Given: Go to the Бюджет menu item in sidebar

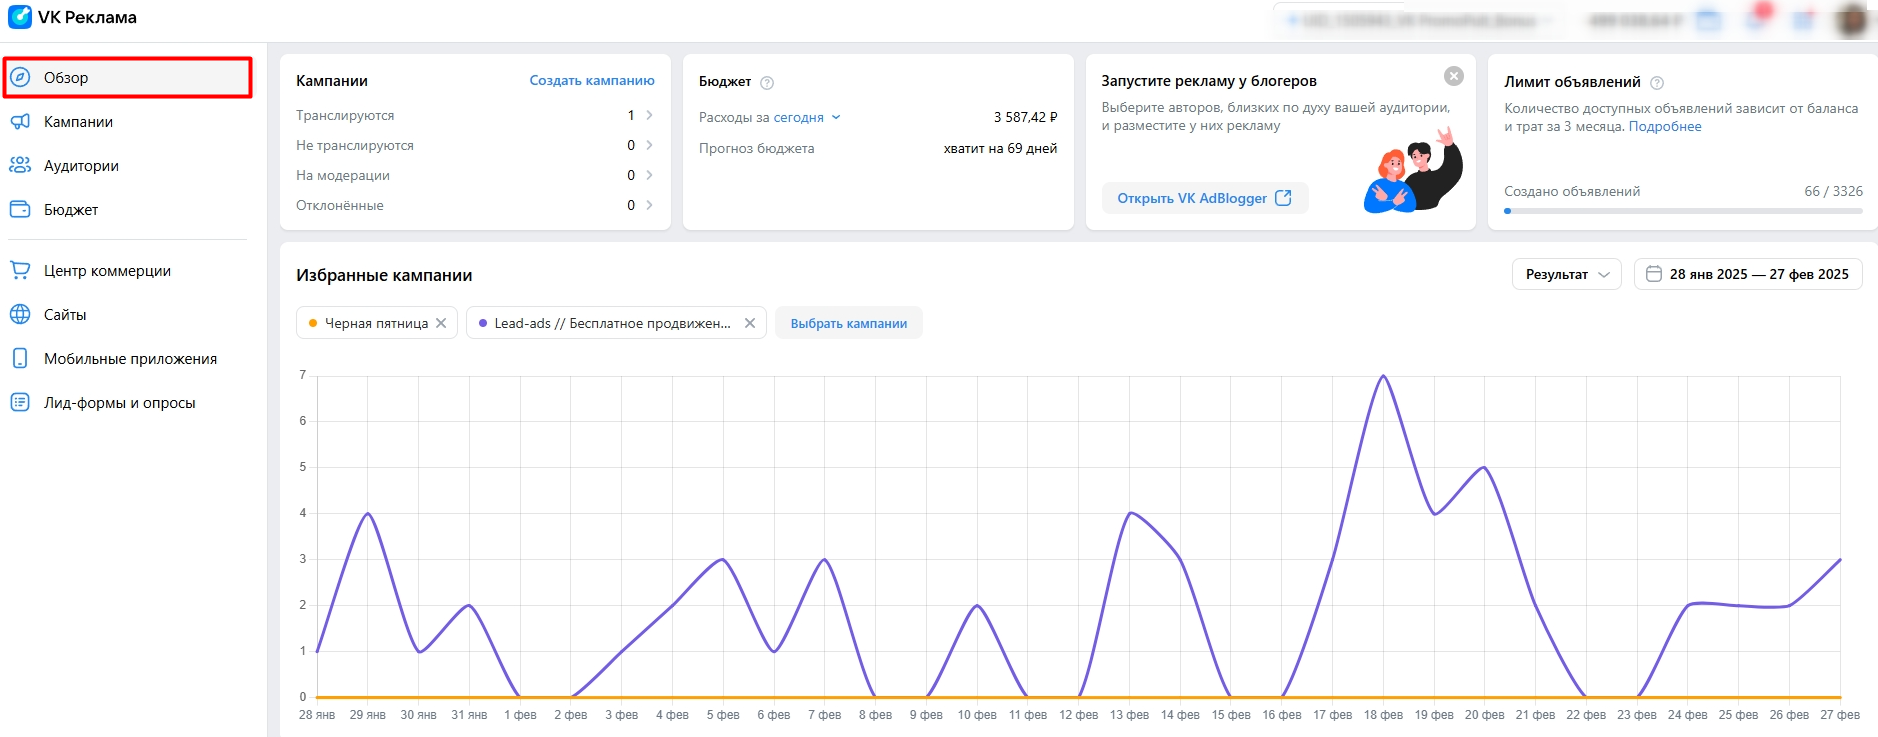Looking at the screenshot, I should 71,210.
